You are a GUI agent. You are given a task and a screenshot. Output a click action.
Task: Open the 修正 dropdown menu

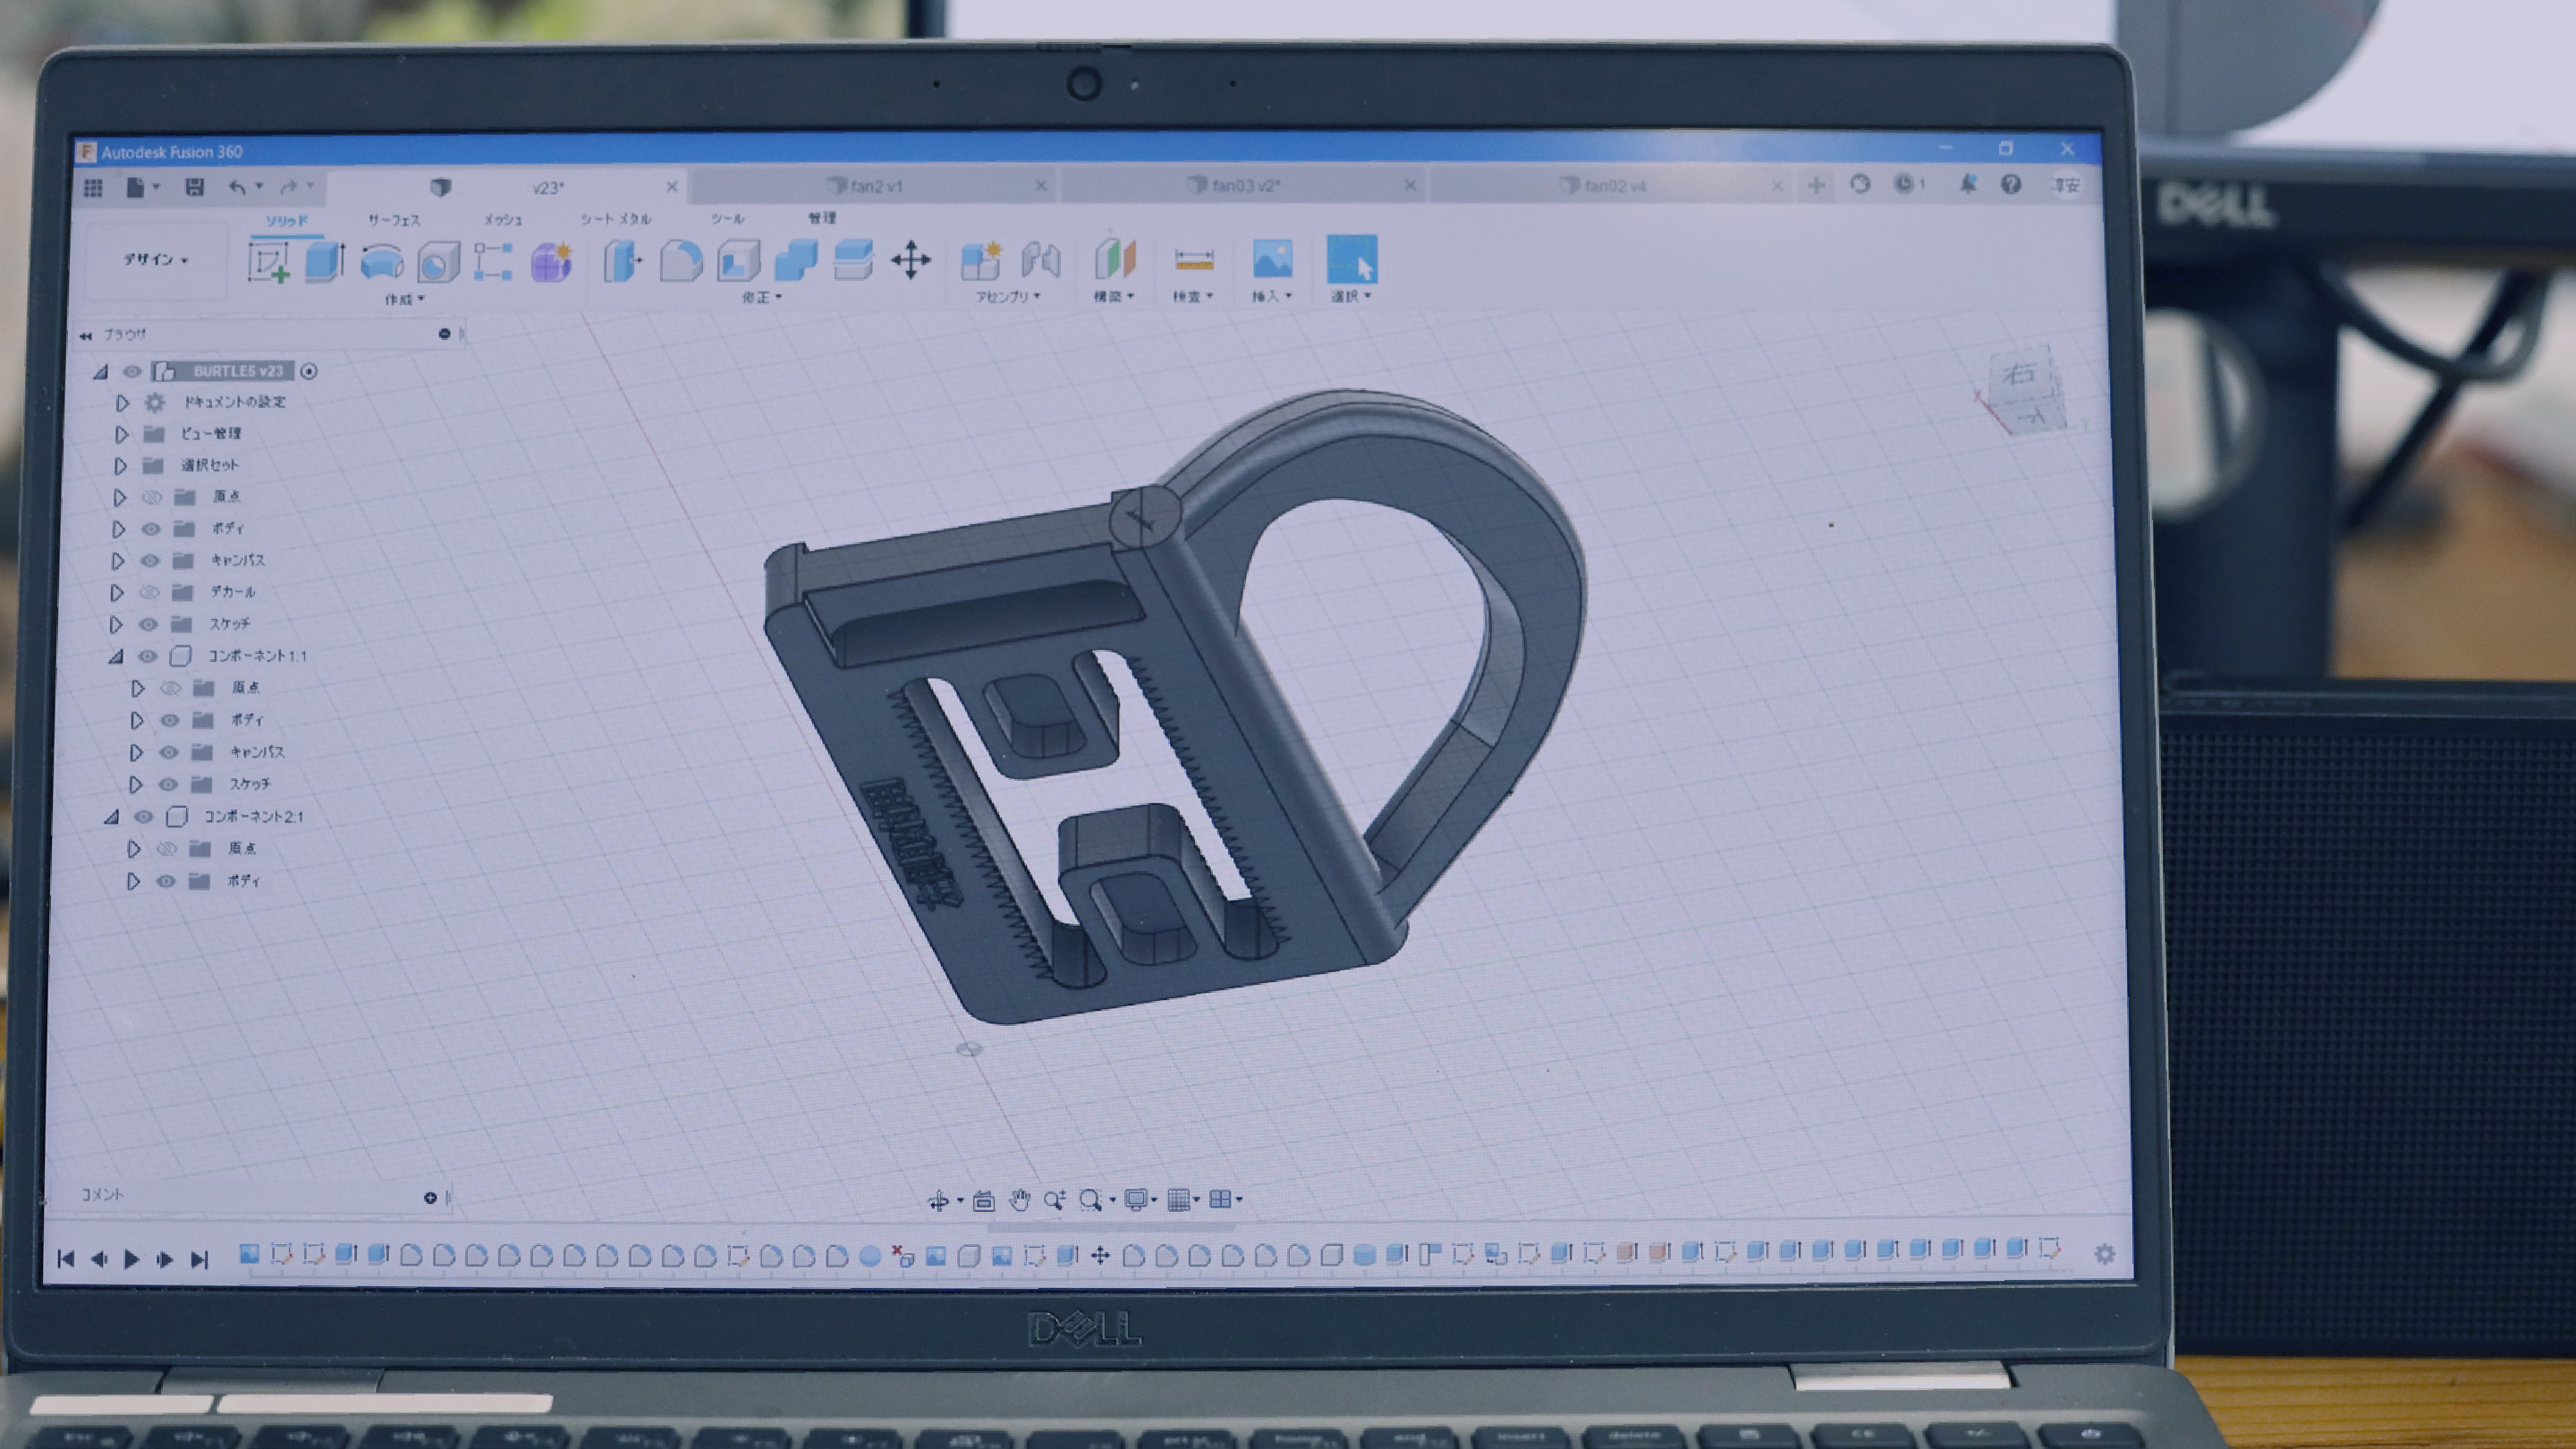tap(761, 297)
